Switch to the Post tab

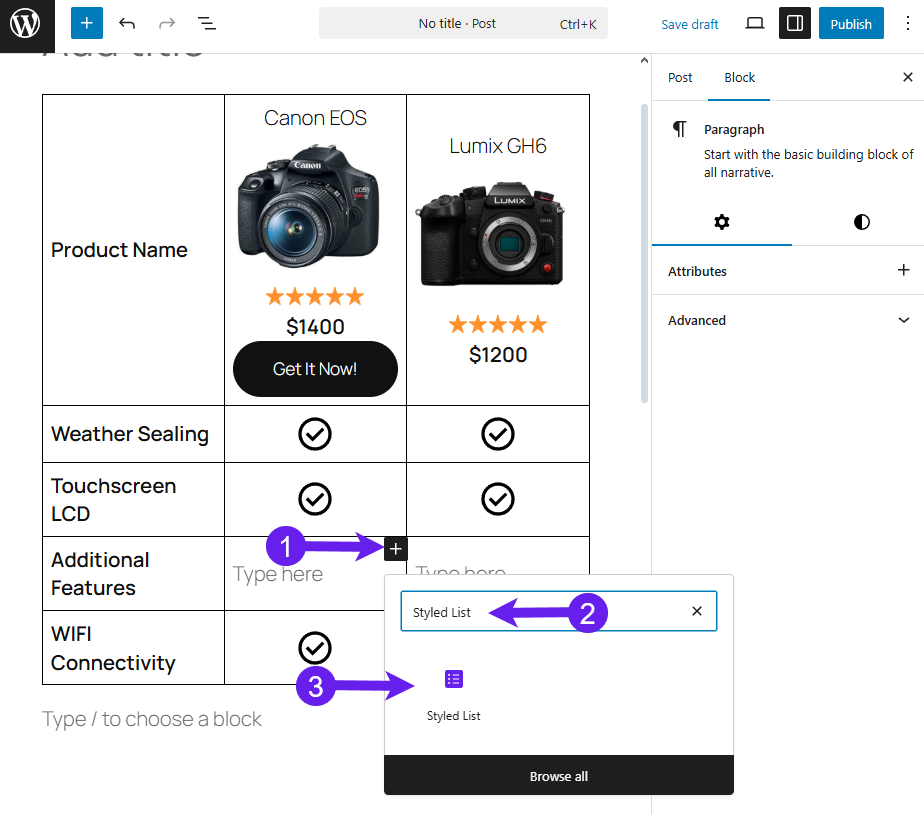(x=680, y=77)
